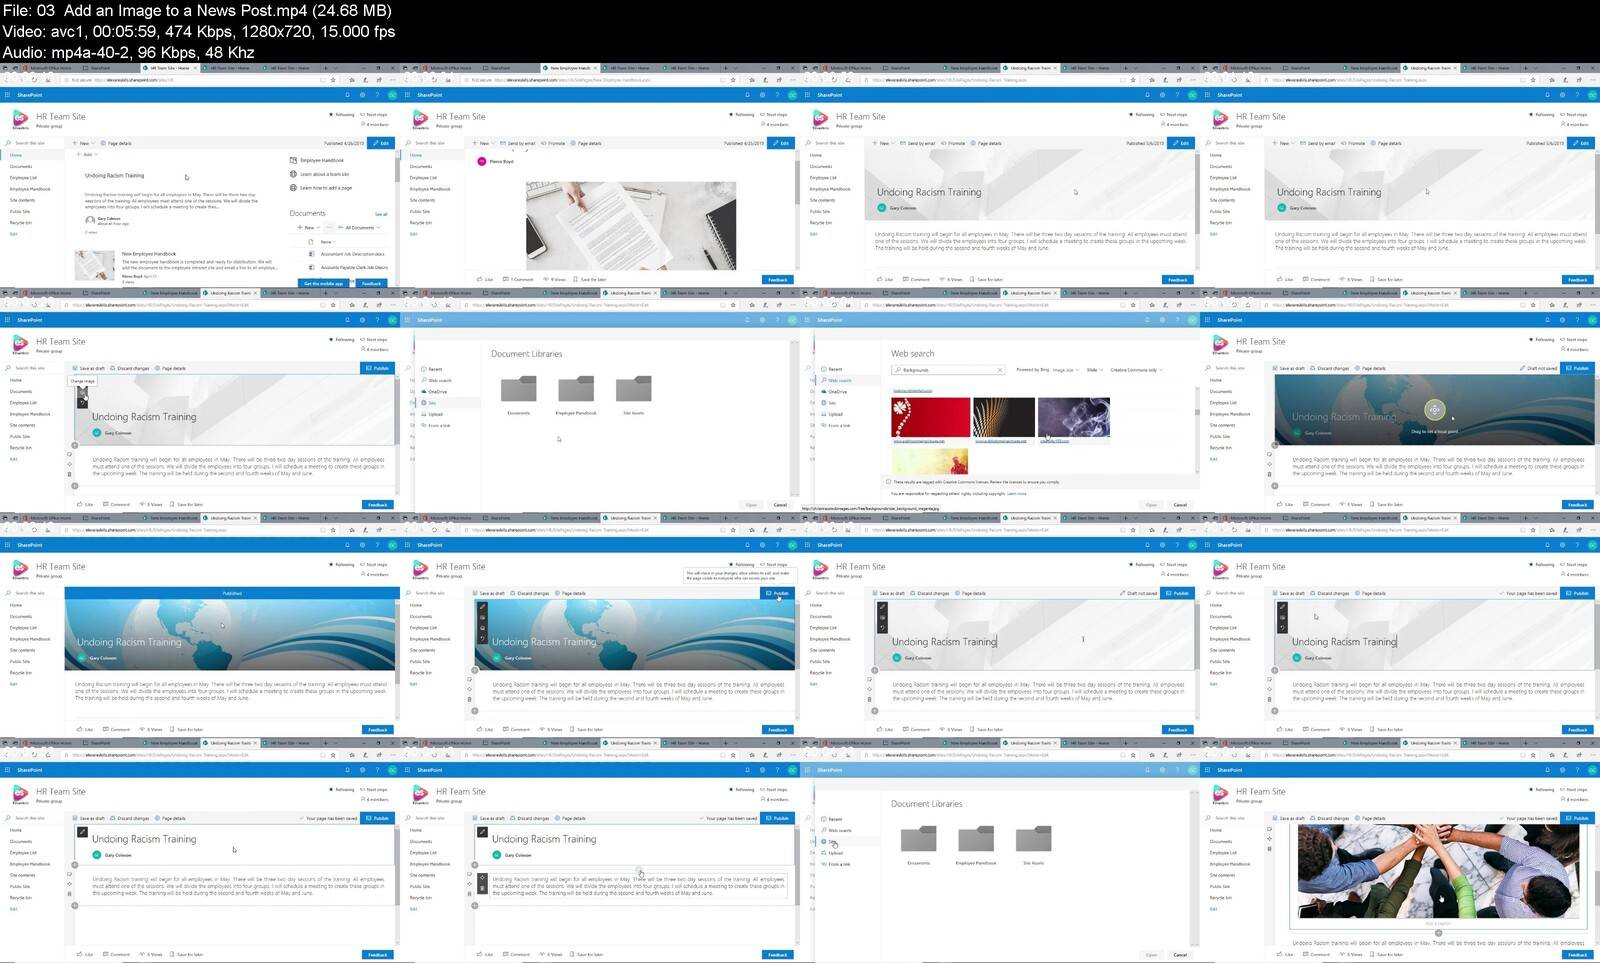Click Save as draft in the hands-photo frame

1289,818
